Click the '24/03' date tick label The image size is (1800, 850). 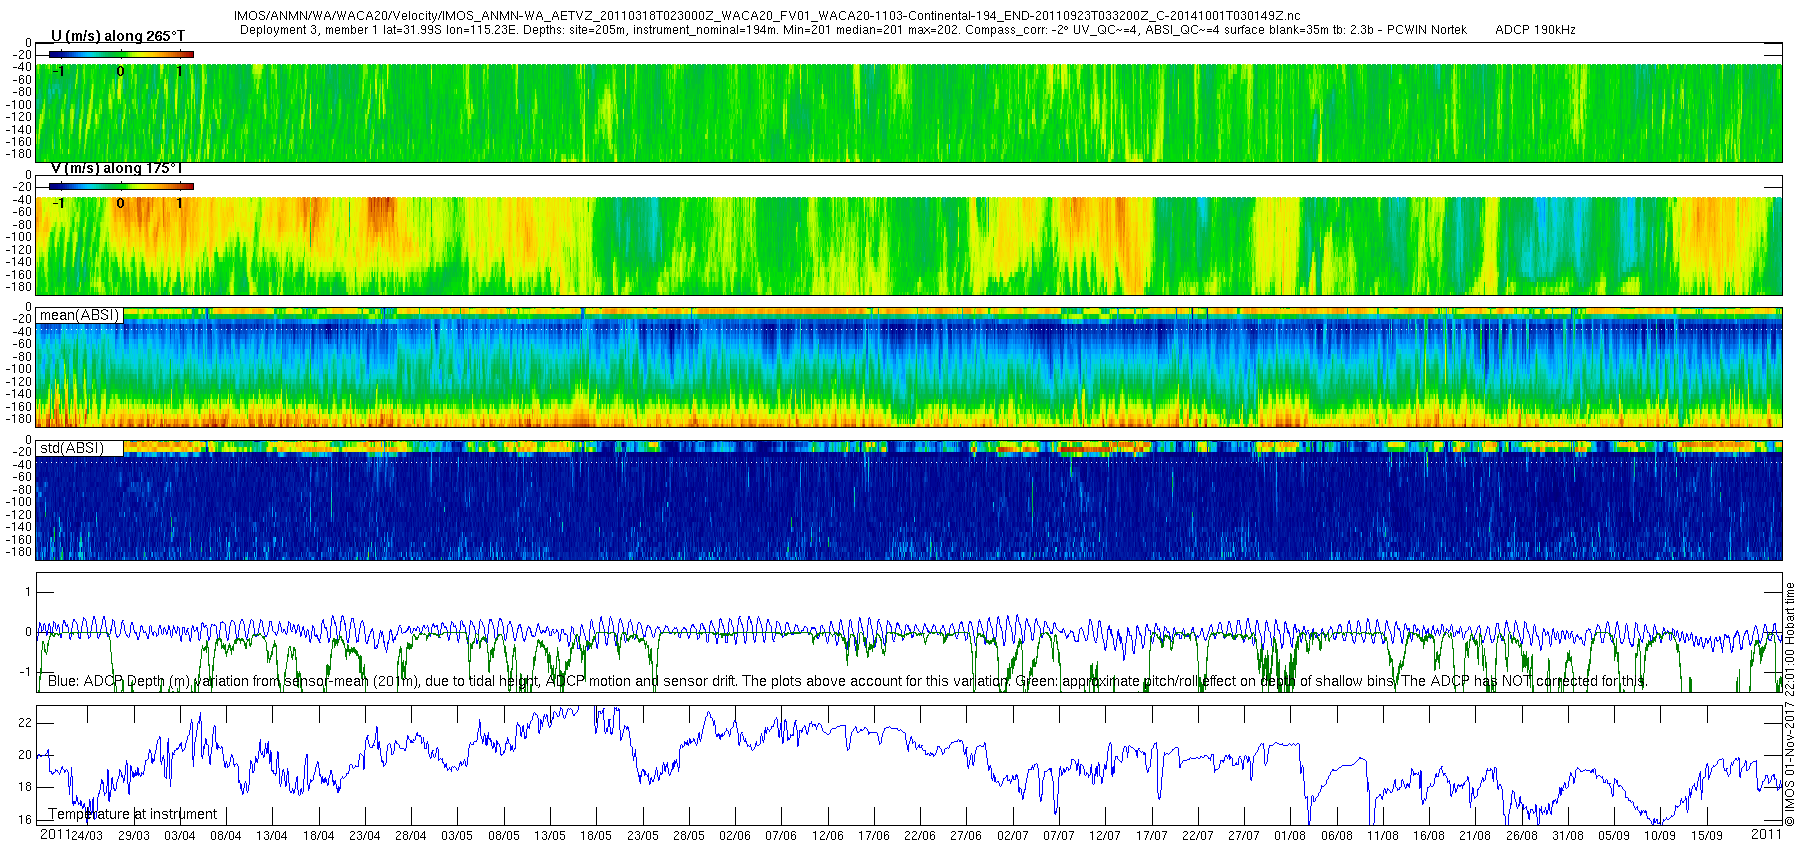87,836
